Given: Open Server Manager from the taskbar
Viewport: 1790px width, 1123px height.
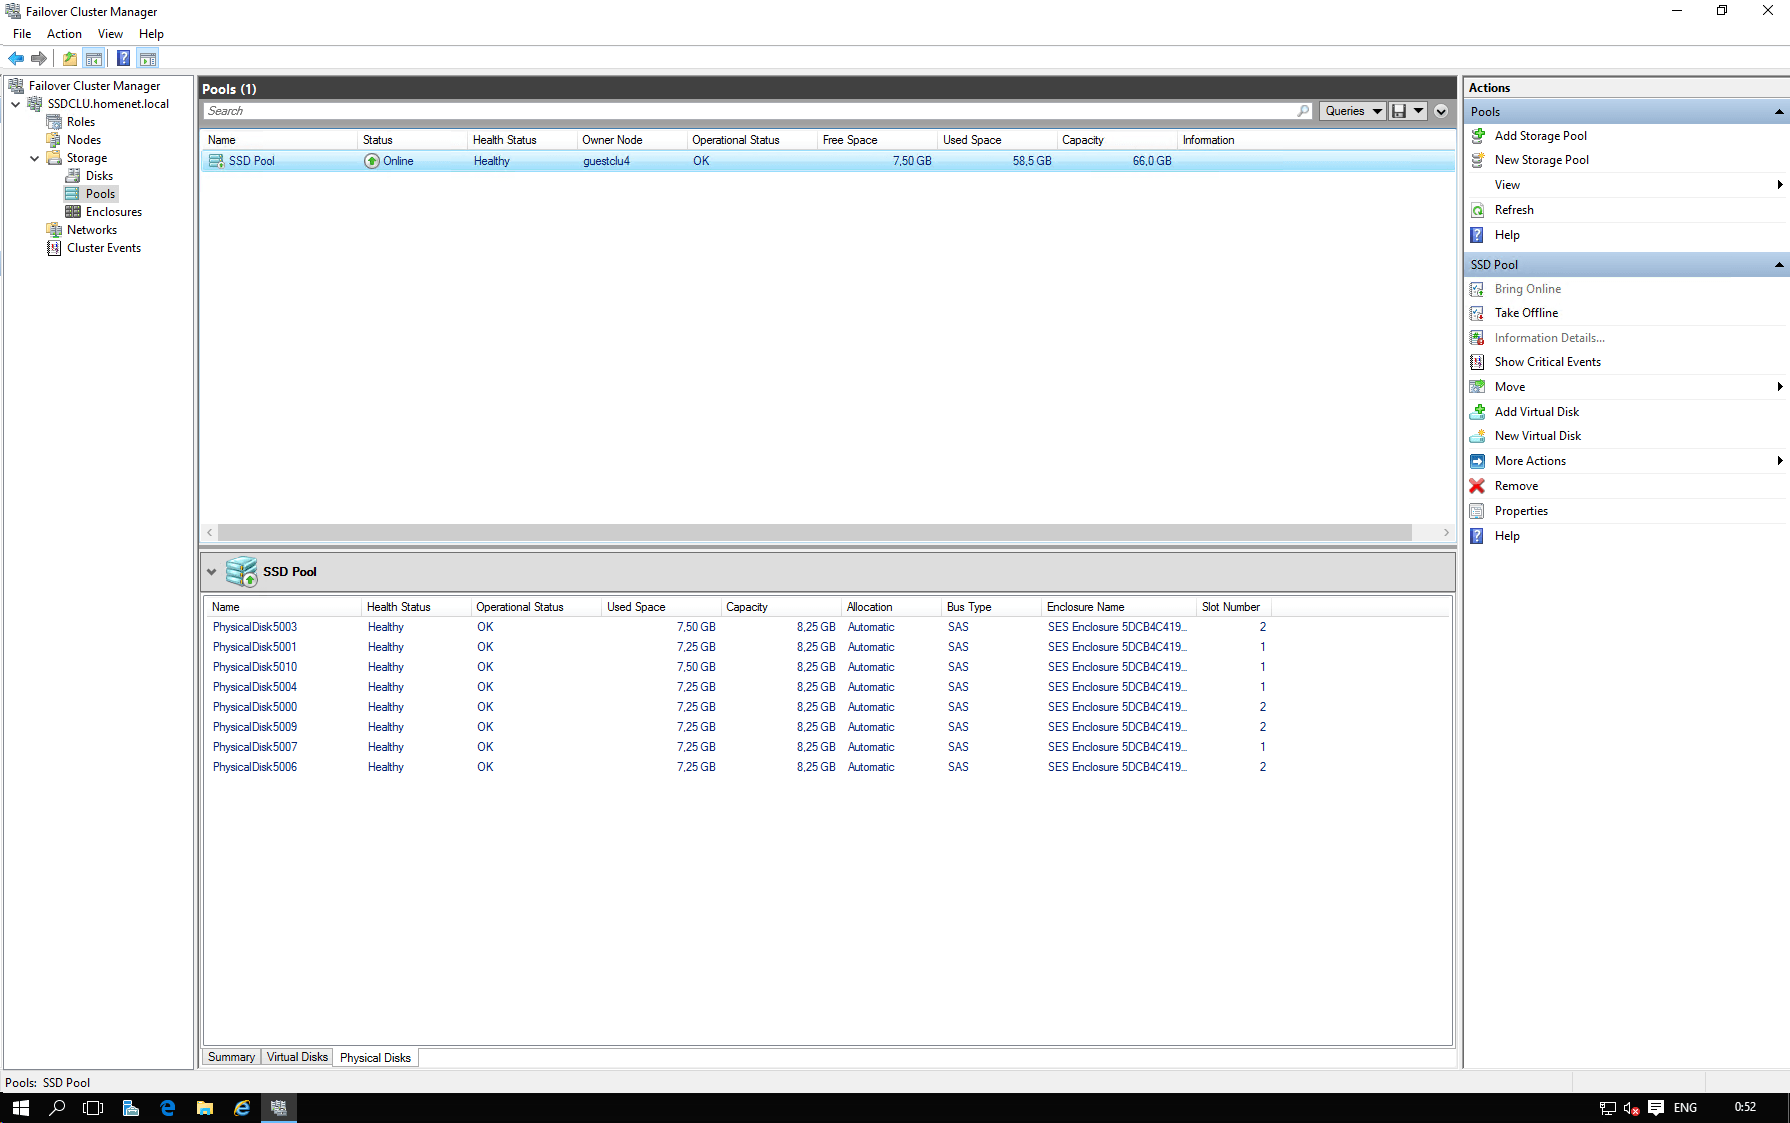Looking at the screenshot, I should 130,1107.
